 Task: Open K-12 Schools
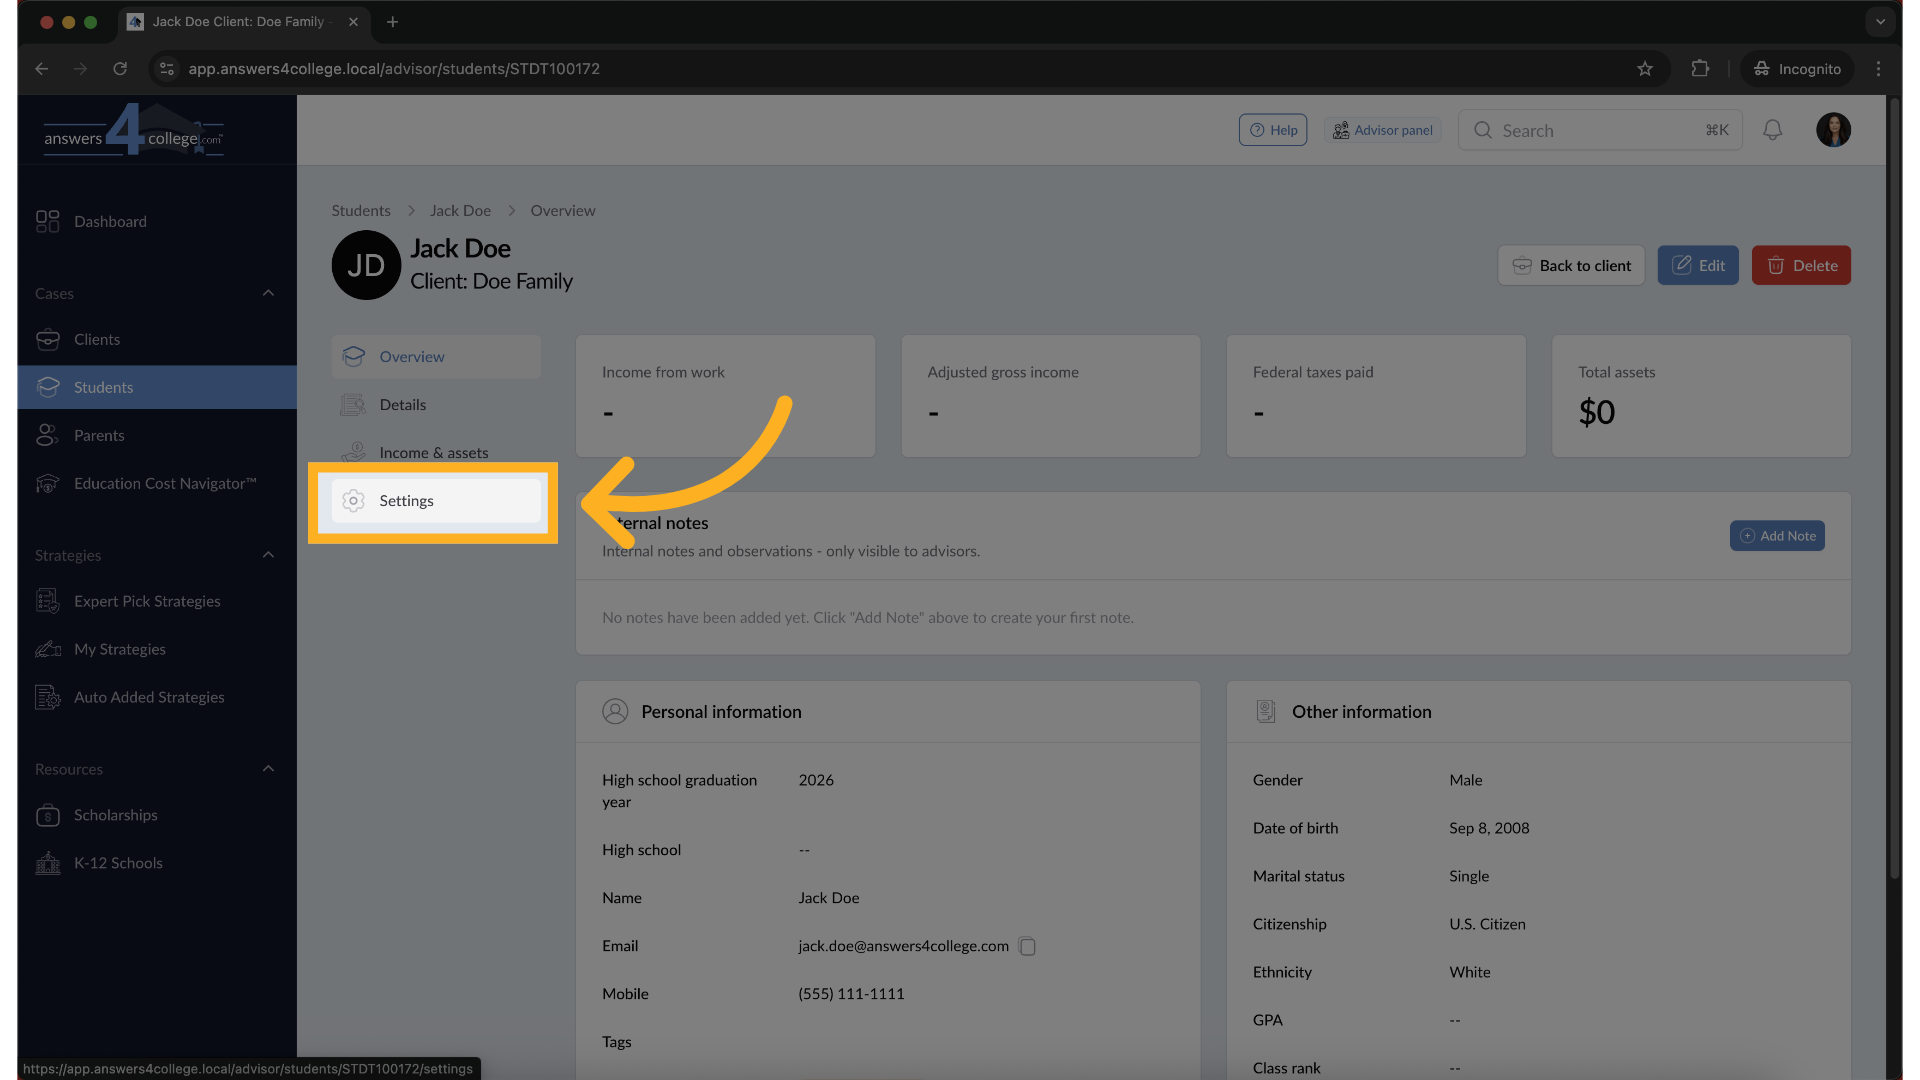coord(118,863)
